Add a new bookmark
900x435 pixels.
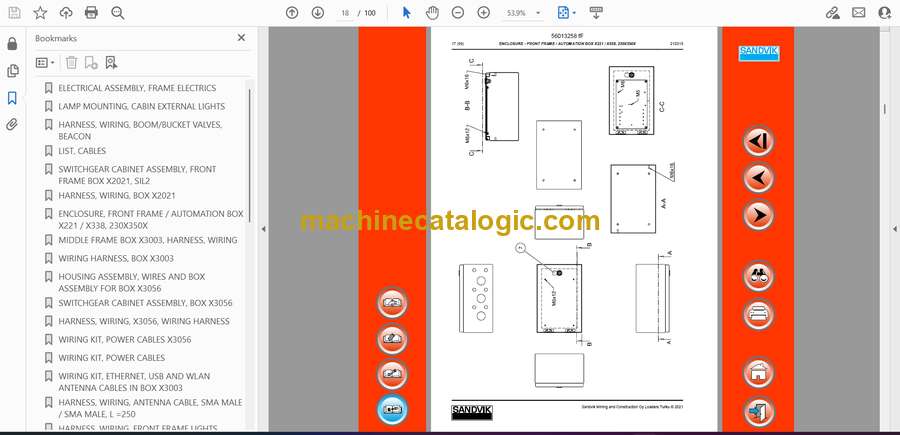91,63
